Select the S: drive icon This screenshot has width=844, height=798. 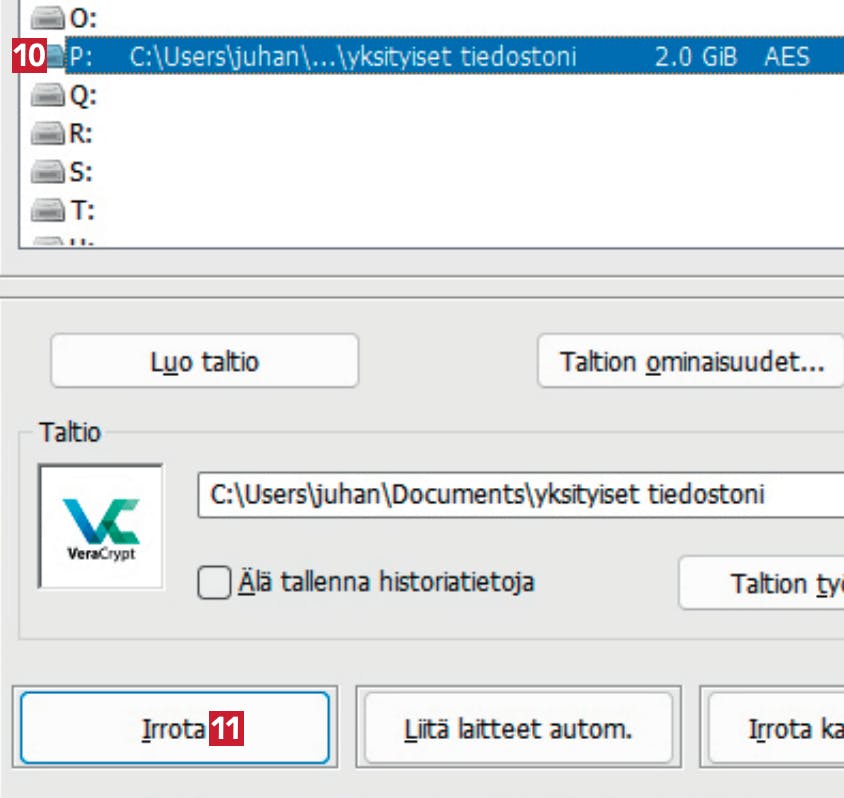(47, 172)
